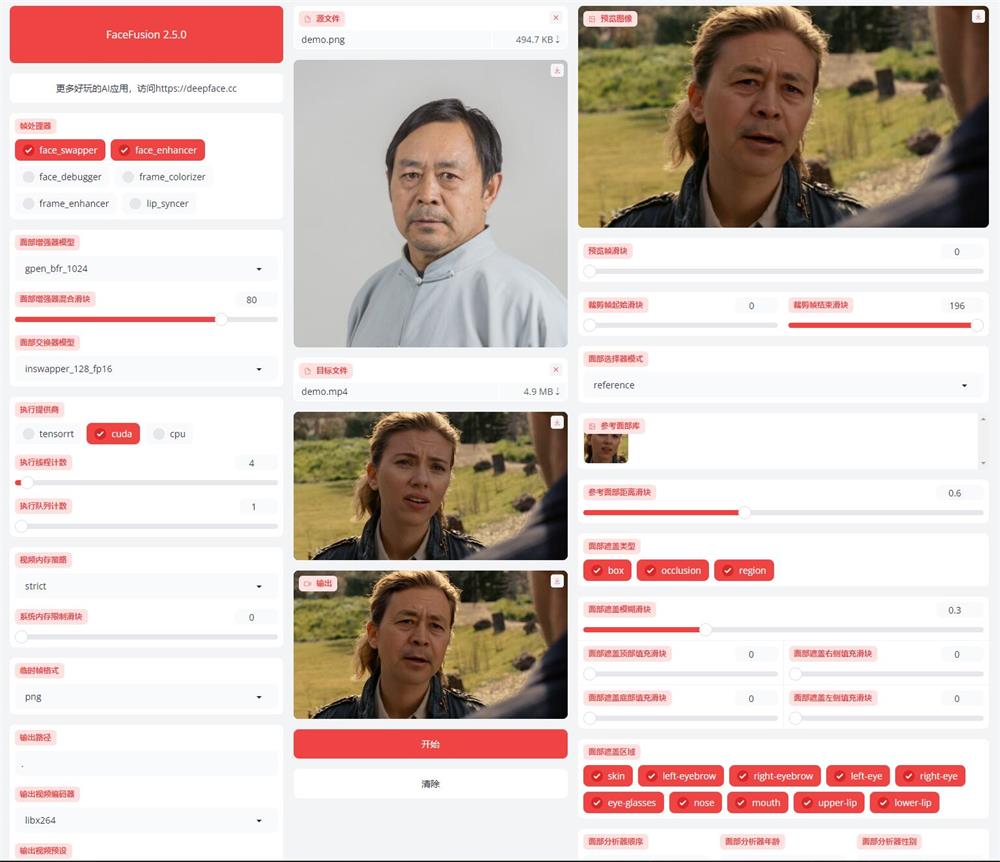
Task: Click the red 开始 start button
Action: [430, 744]
